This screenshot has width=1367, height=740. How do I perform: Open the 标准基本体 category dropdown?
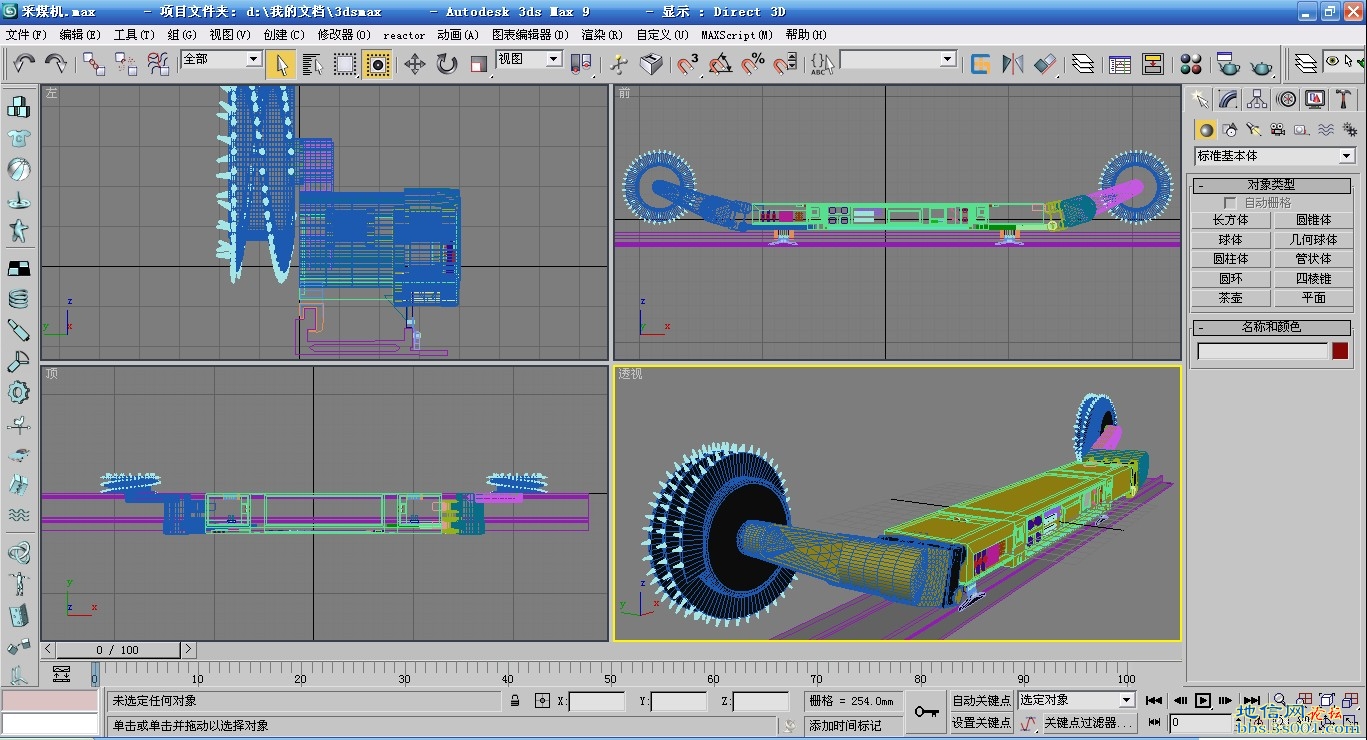pyautogui.click(x=1274, y=156)
